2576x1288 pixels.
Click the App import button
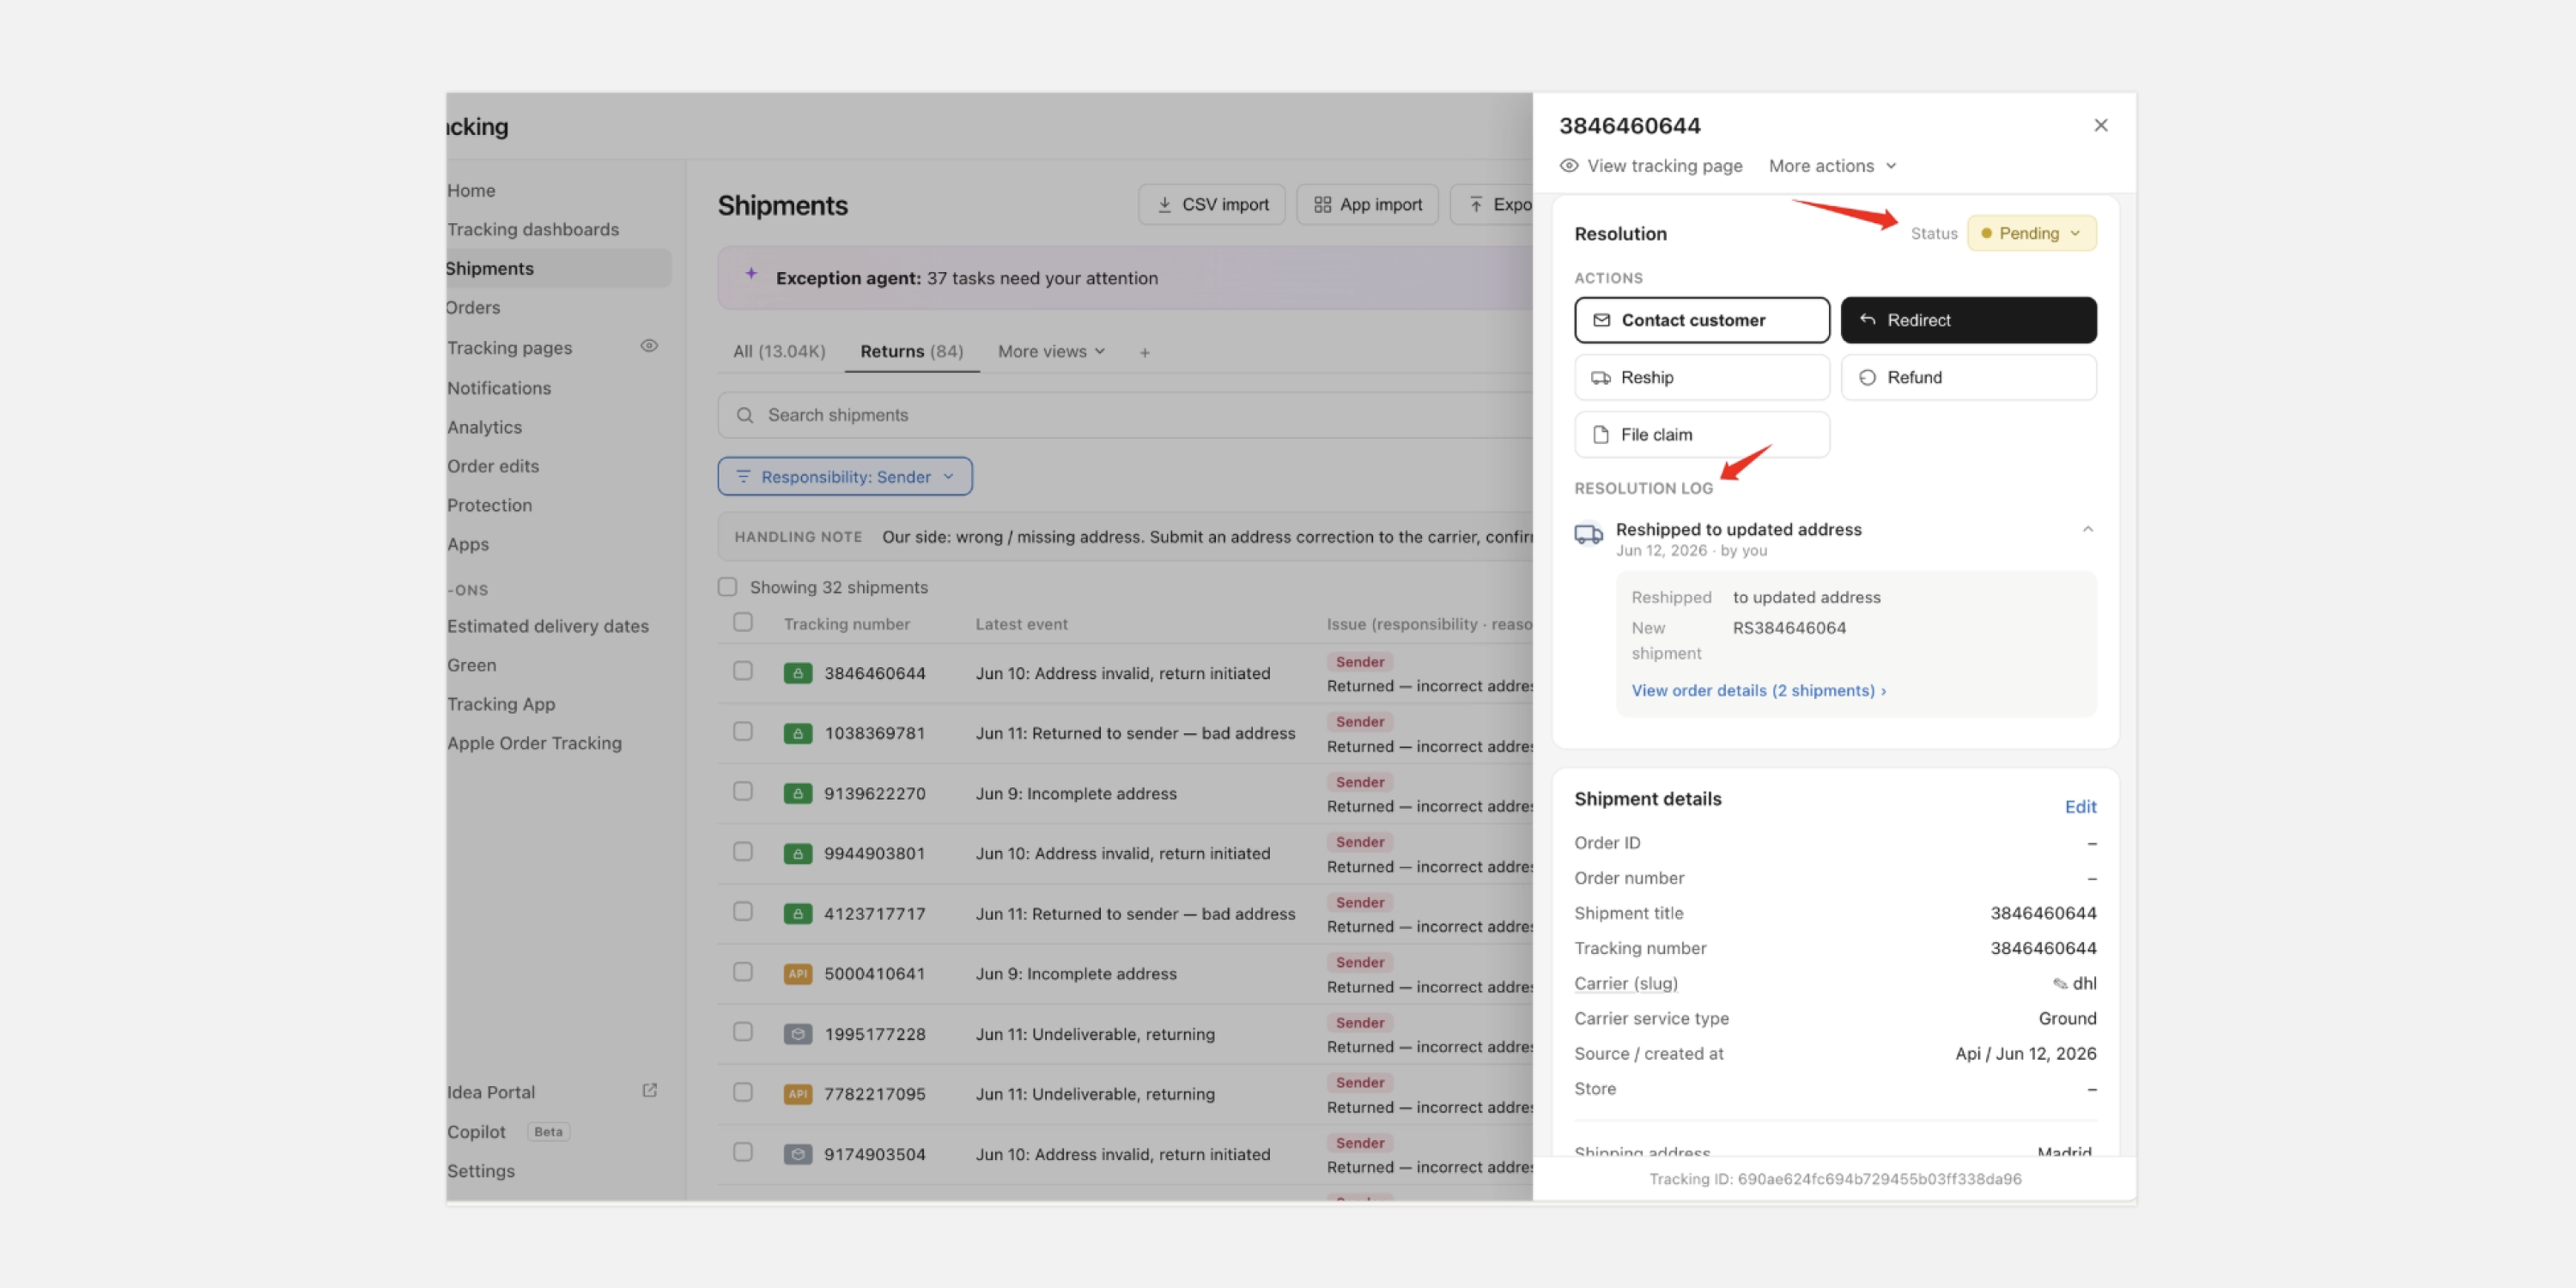1366,204
